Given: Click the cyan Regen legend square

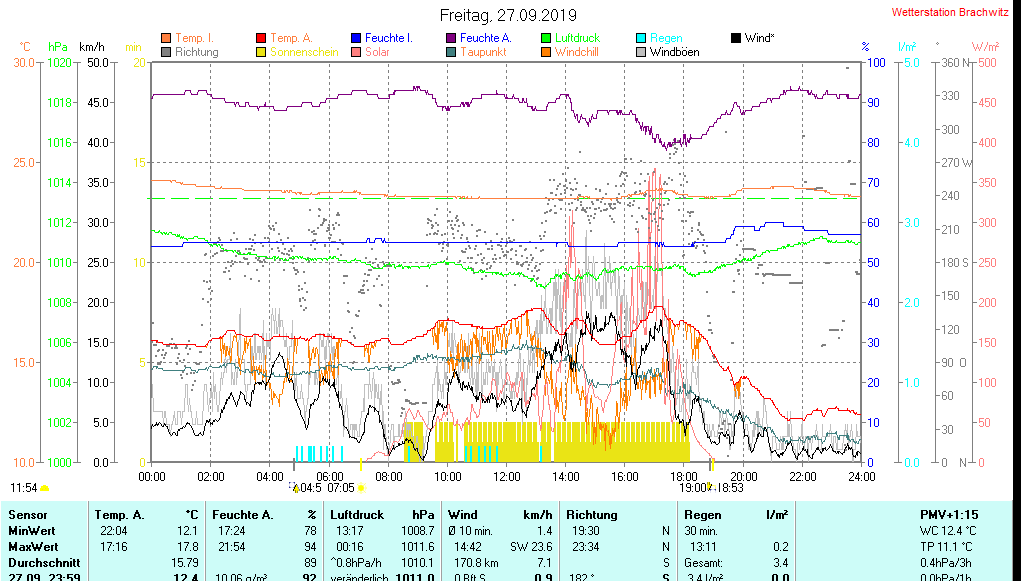Looking at the screenshot, I should pyautogui.click(x=642, y=38).
